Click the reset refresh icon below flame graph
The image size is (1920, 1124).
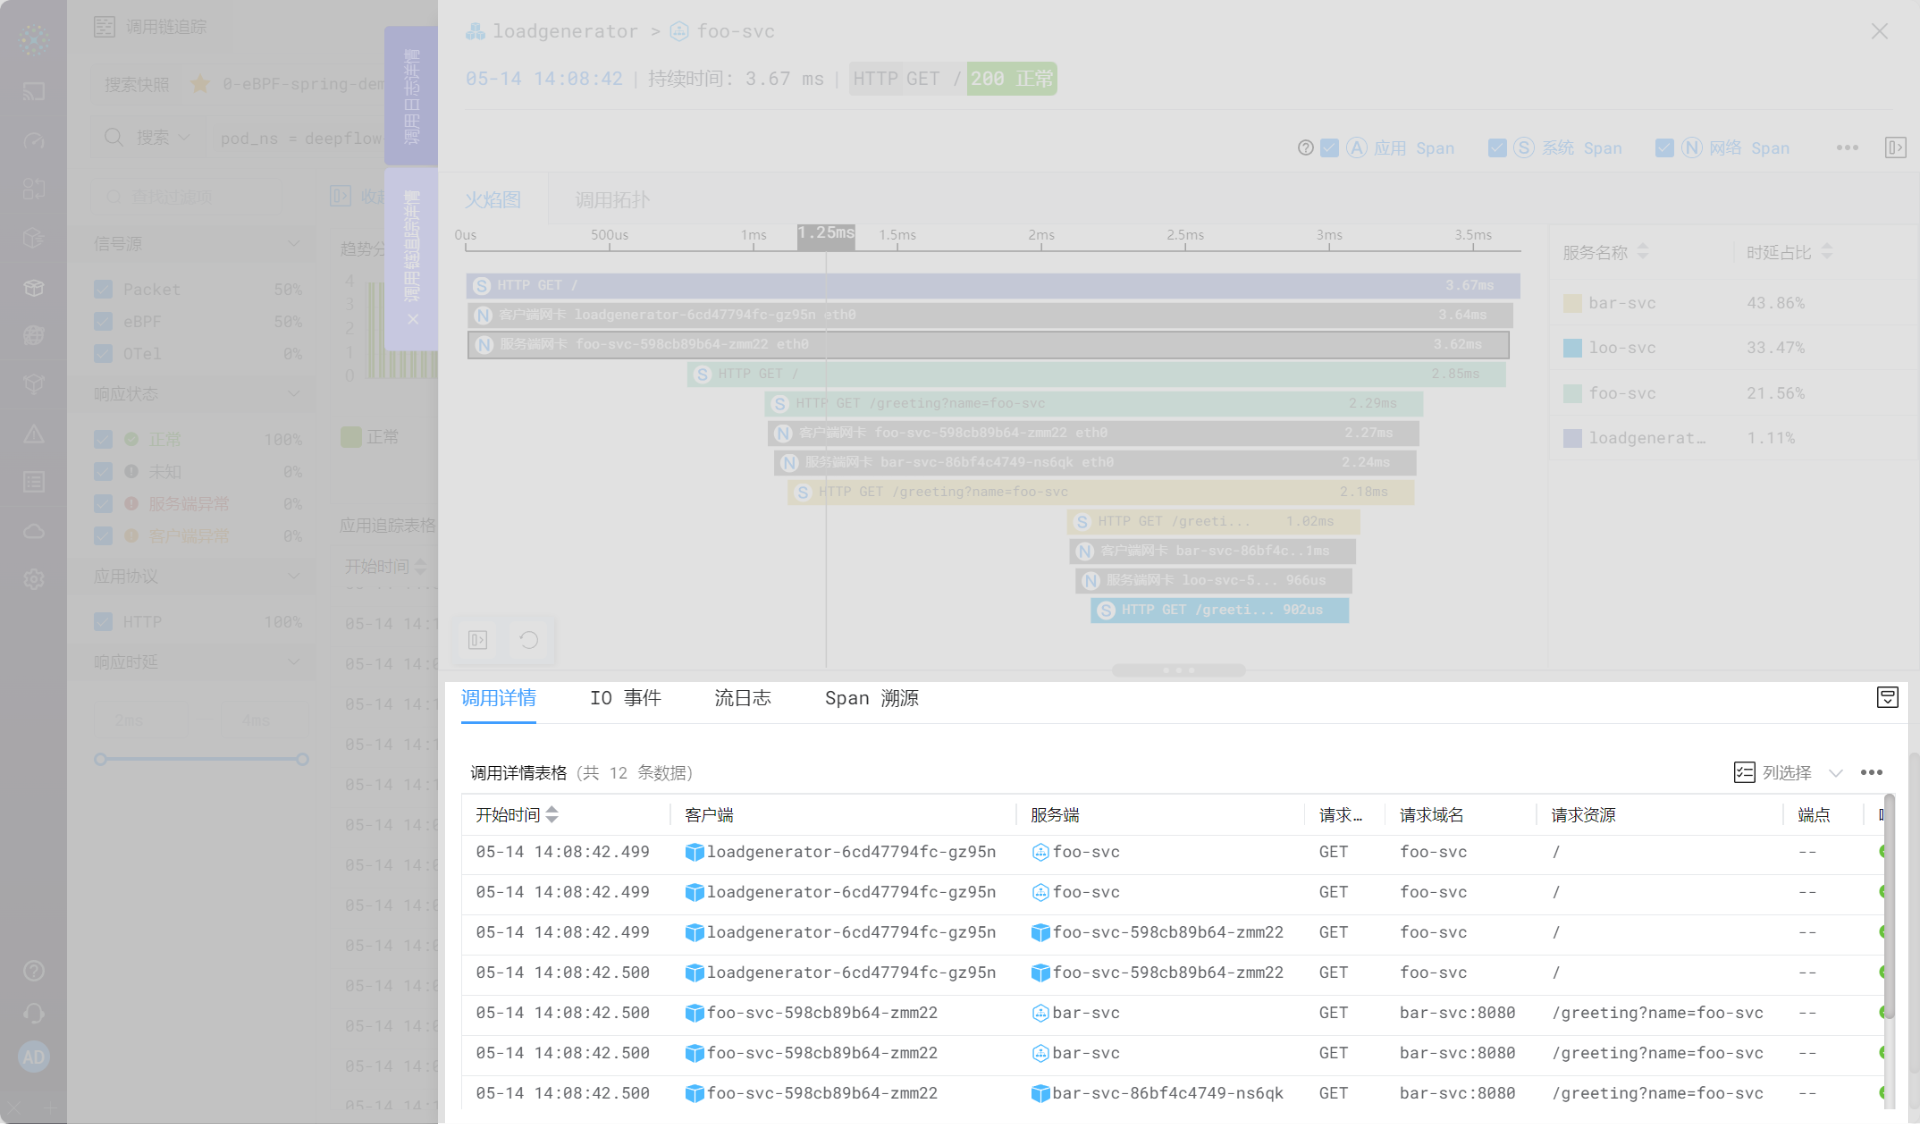tap(529, 640)
